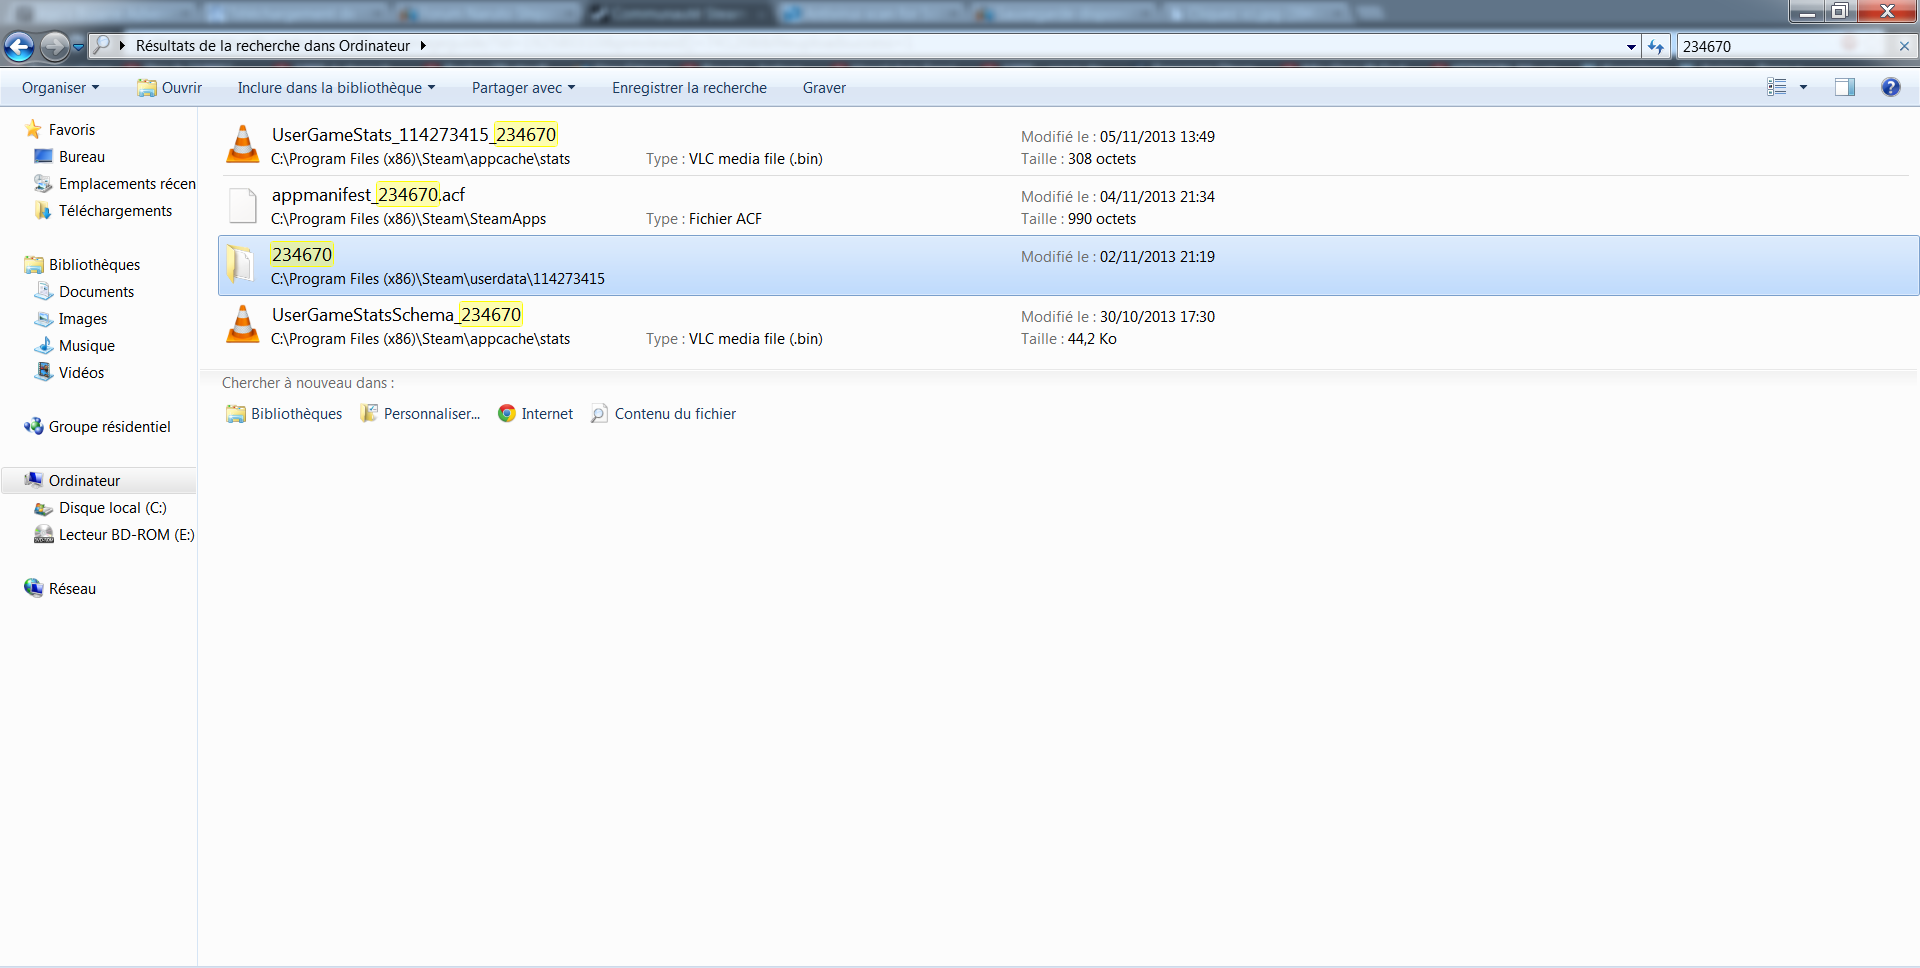Viewport: 1920px width, 968px height.
Task: Expand the address bar history dropdown
Action: coord(1631,46)
